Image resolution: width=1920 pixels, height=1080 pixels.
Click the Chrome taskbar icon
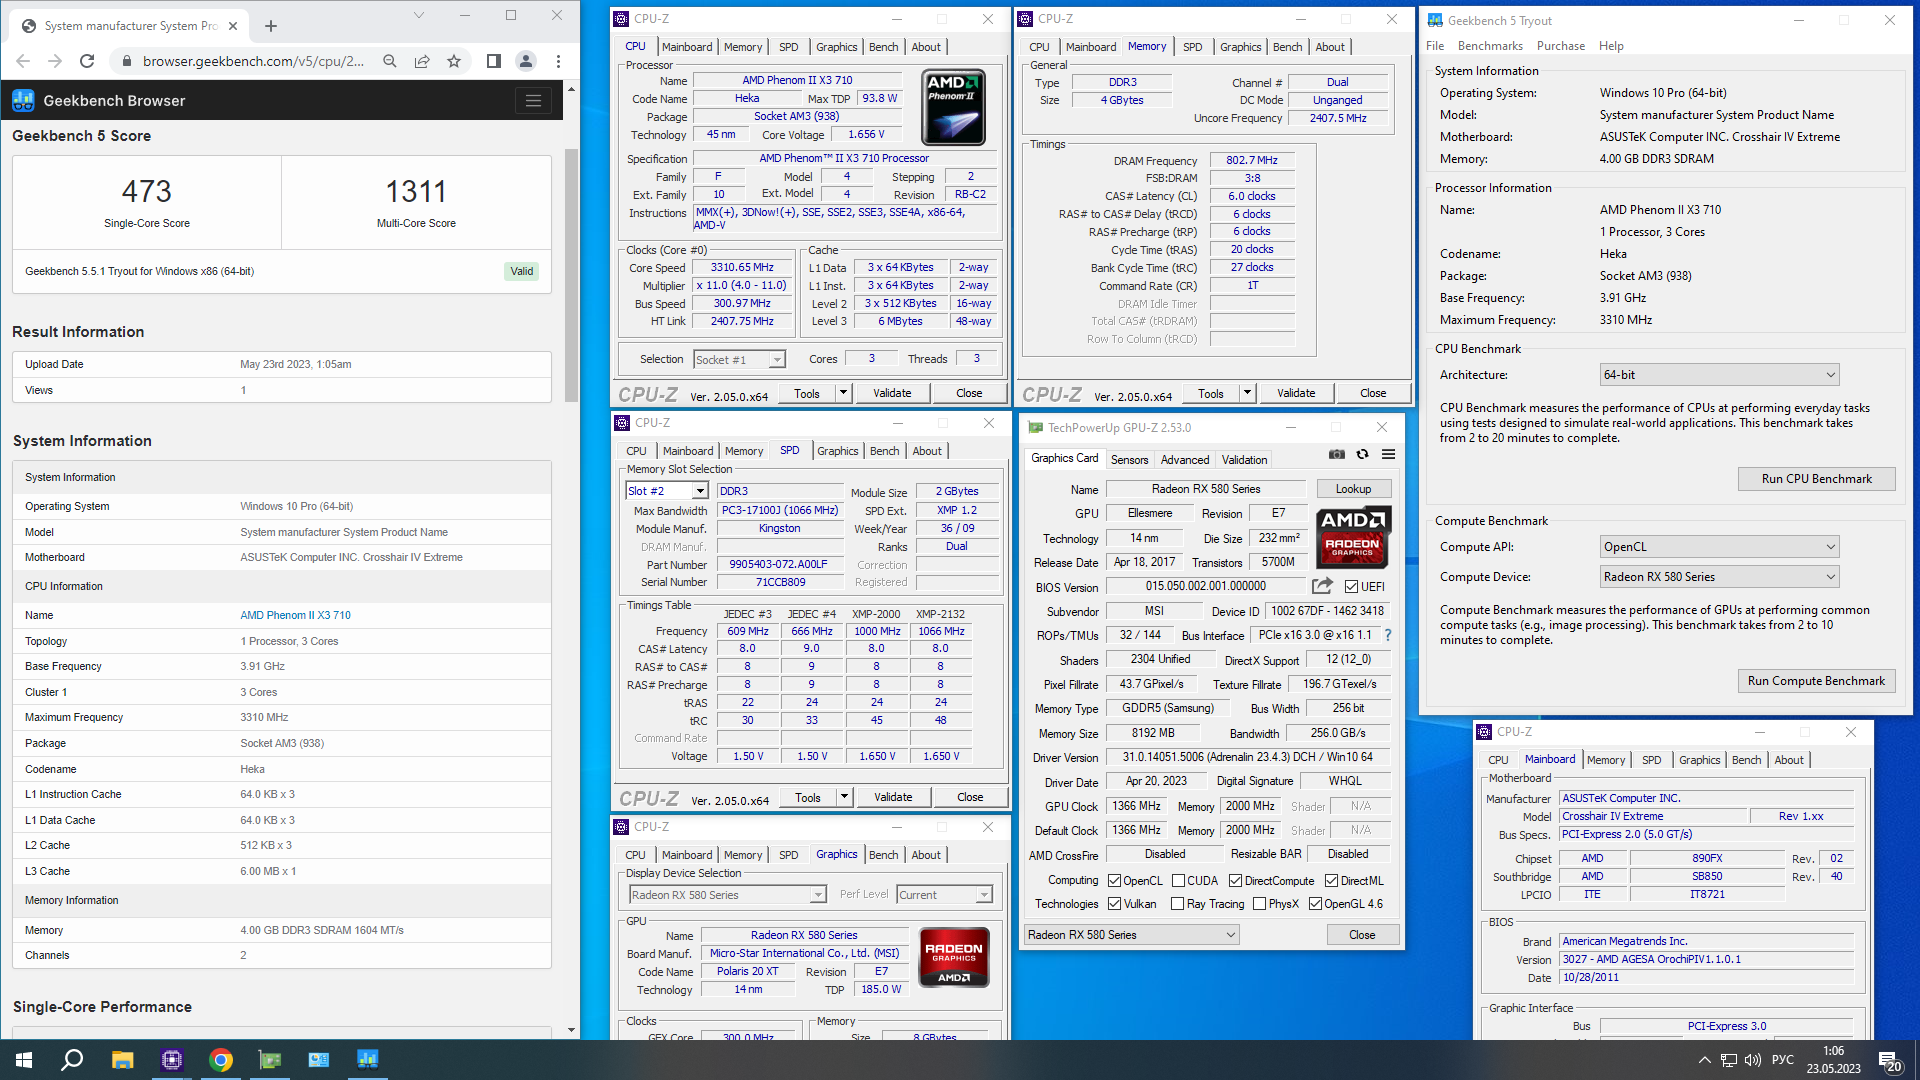[x=221, y=1060]
